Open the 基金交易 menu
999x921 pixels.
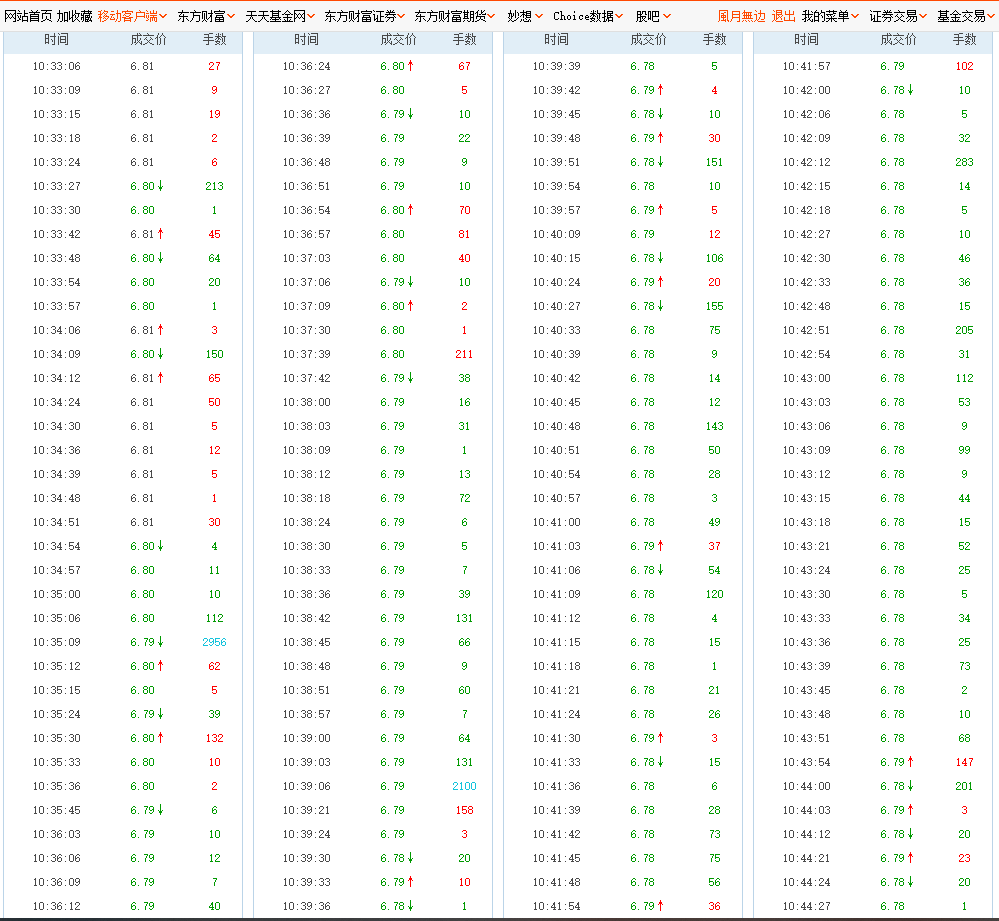[x=966, y=16]
